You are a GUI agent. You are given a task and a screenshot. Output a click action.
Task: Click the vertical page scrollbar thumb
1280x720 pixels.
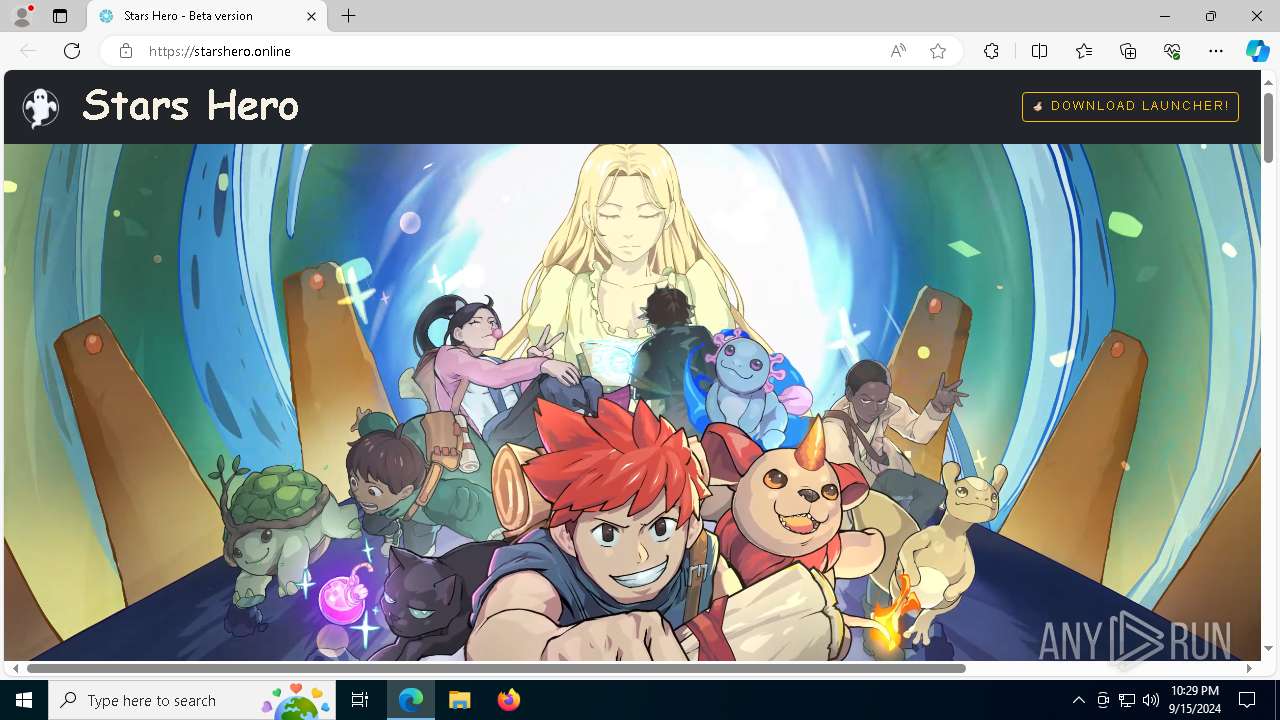(x=1268, y=126)
